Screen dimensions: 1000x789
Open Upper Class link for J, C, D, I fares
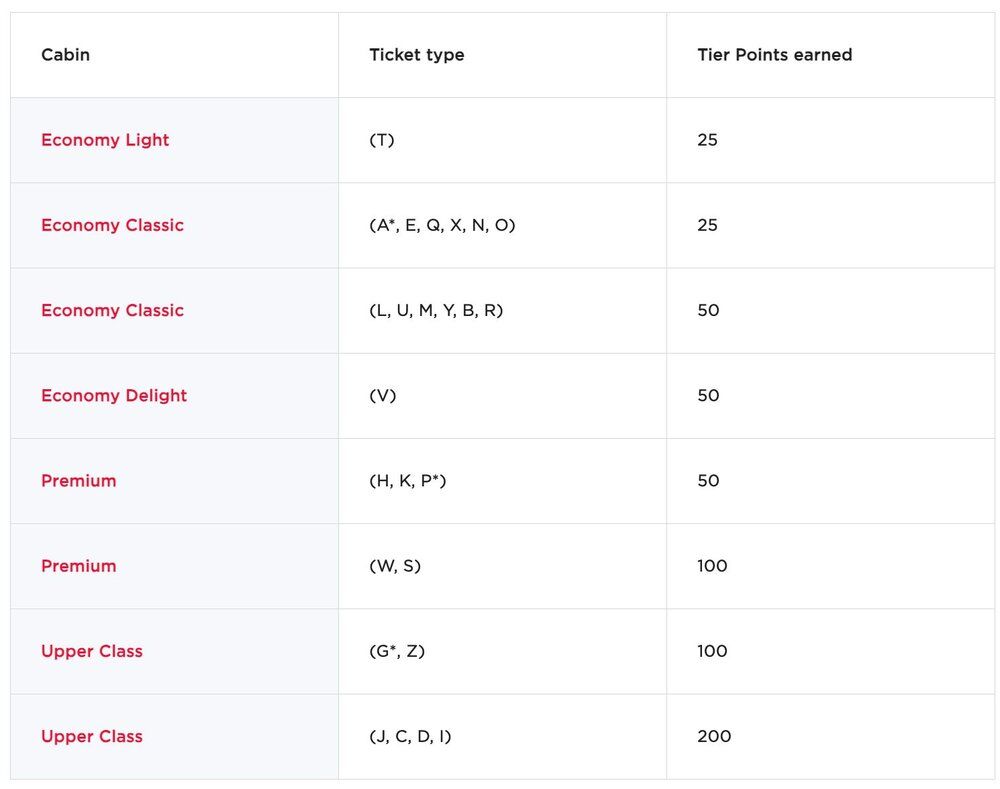pos(92,736)
